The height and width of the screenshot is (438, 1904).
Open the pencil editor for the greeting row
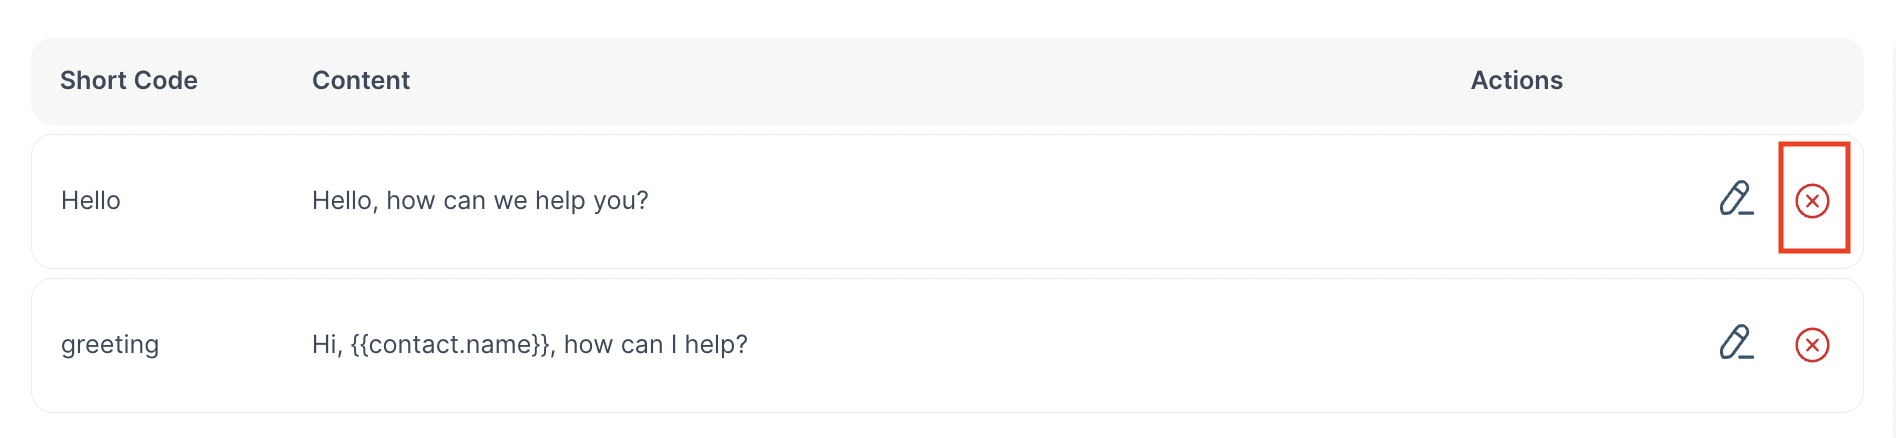[x=1736, y=343]
